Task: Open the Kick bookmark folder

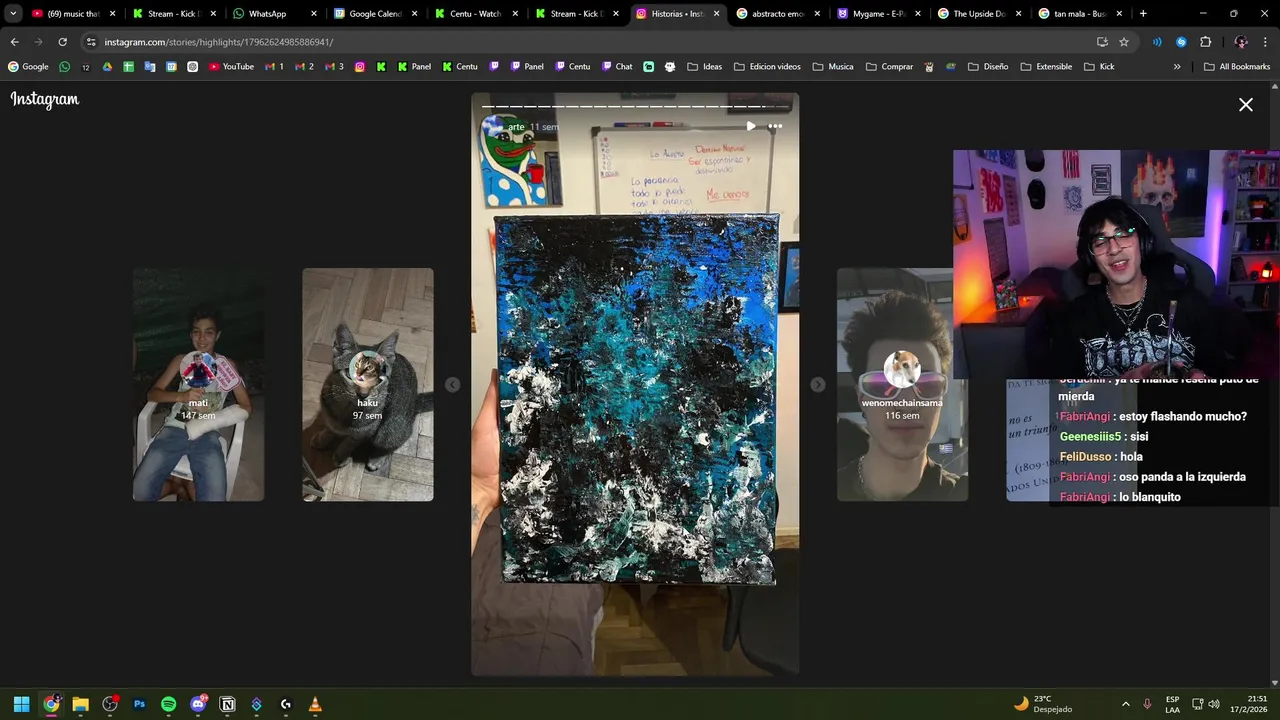Action: click(1098, 67)
